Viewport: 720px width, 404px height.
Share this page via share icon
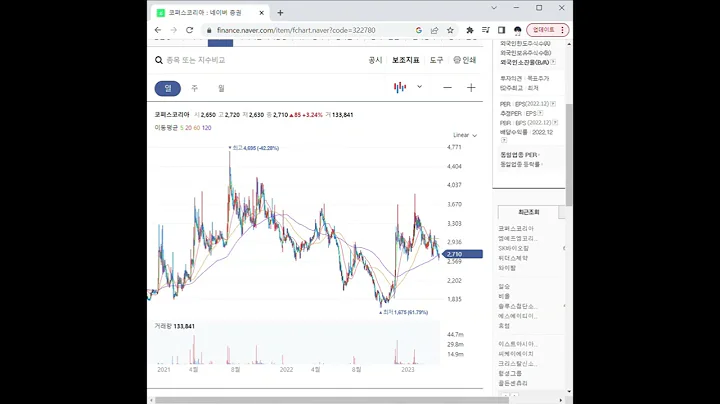[x=434, y=30]
